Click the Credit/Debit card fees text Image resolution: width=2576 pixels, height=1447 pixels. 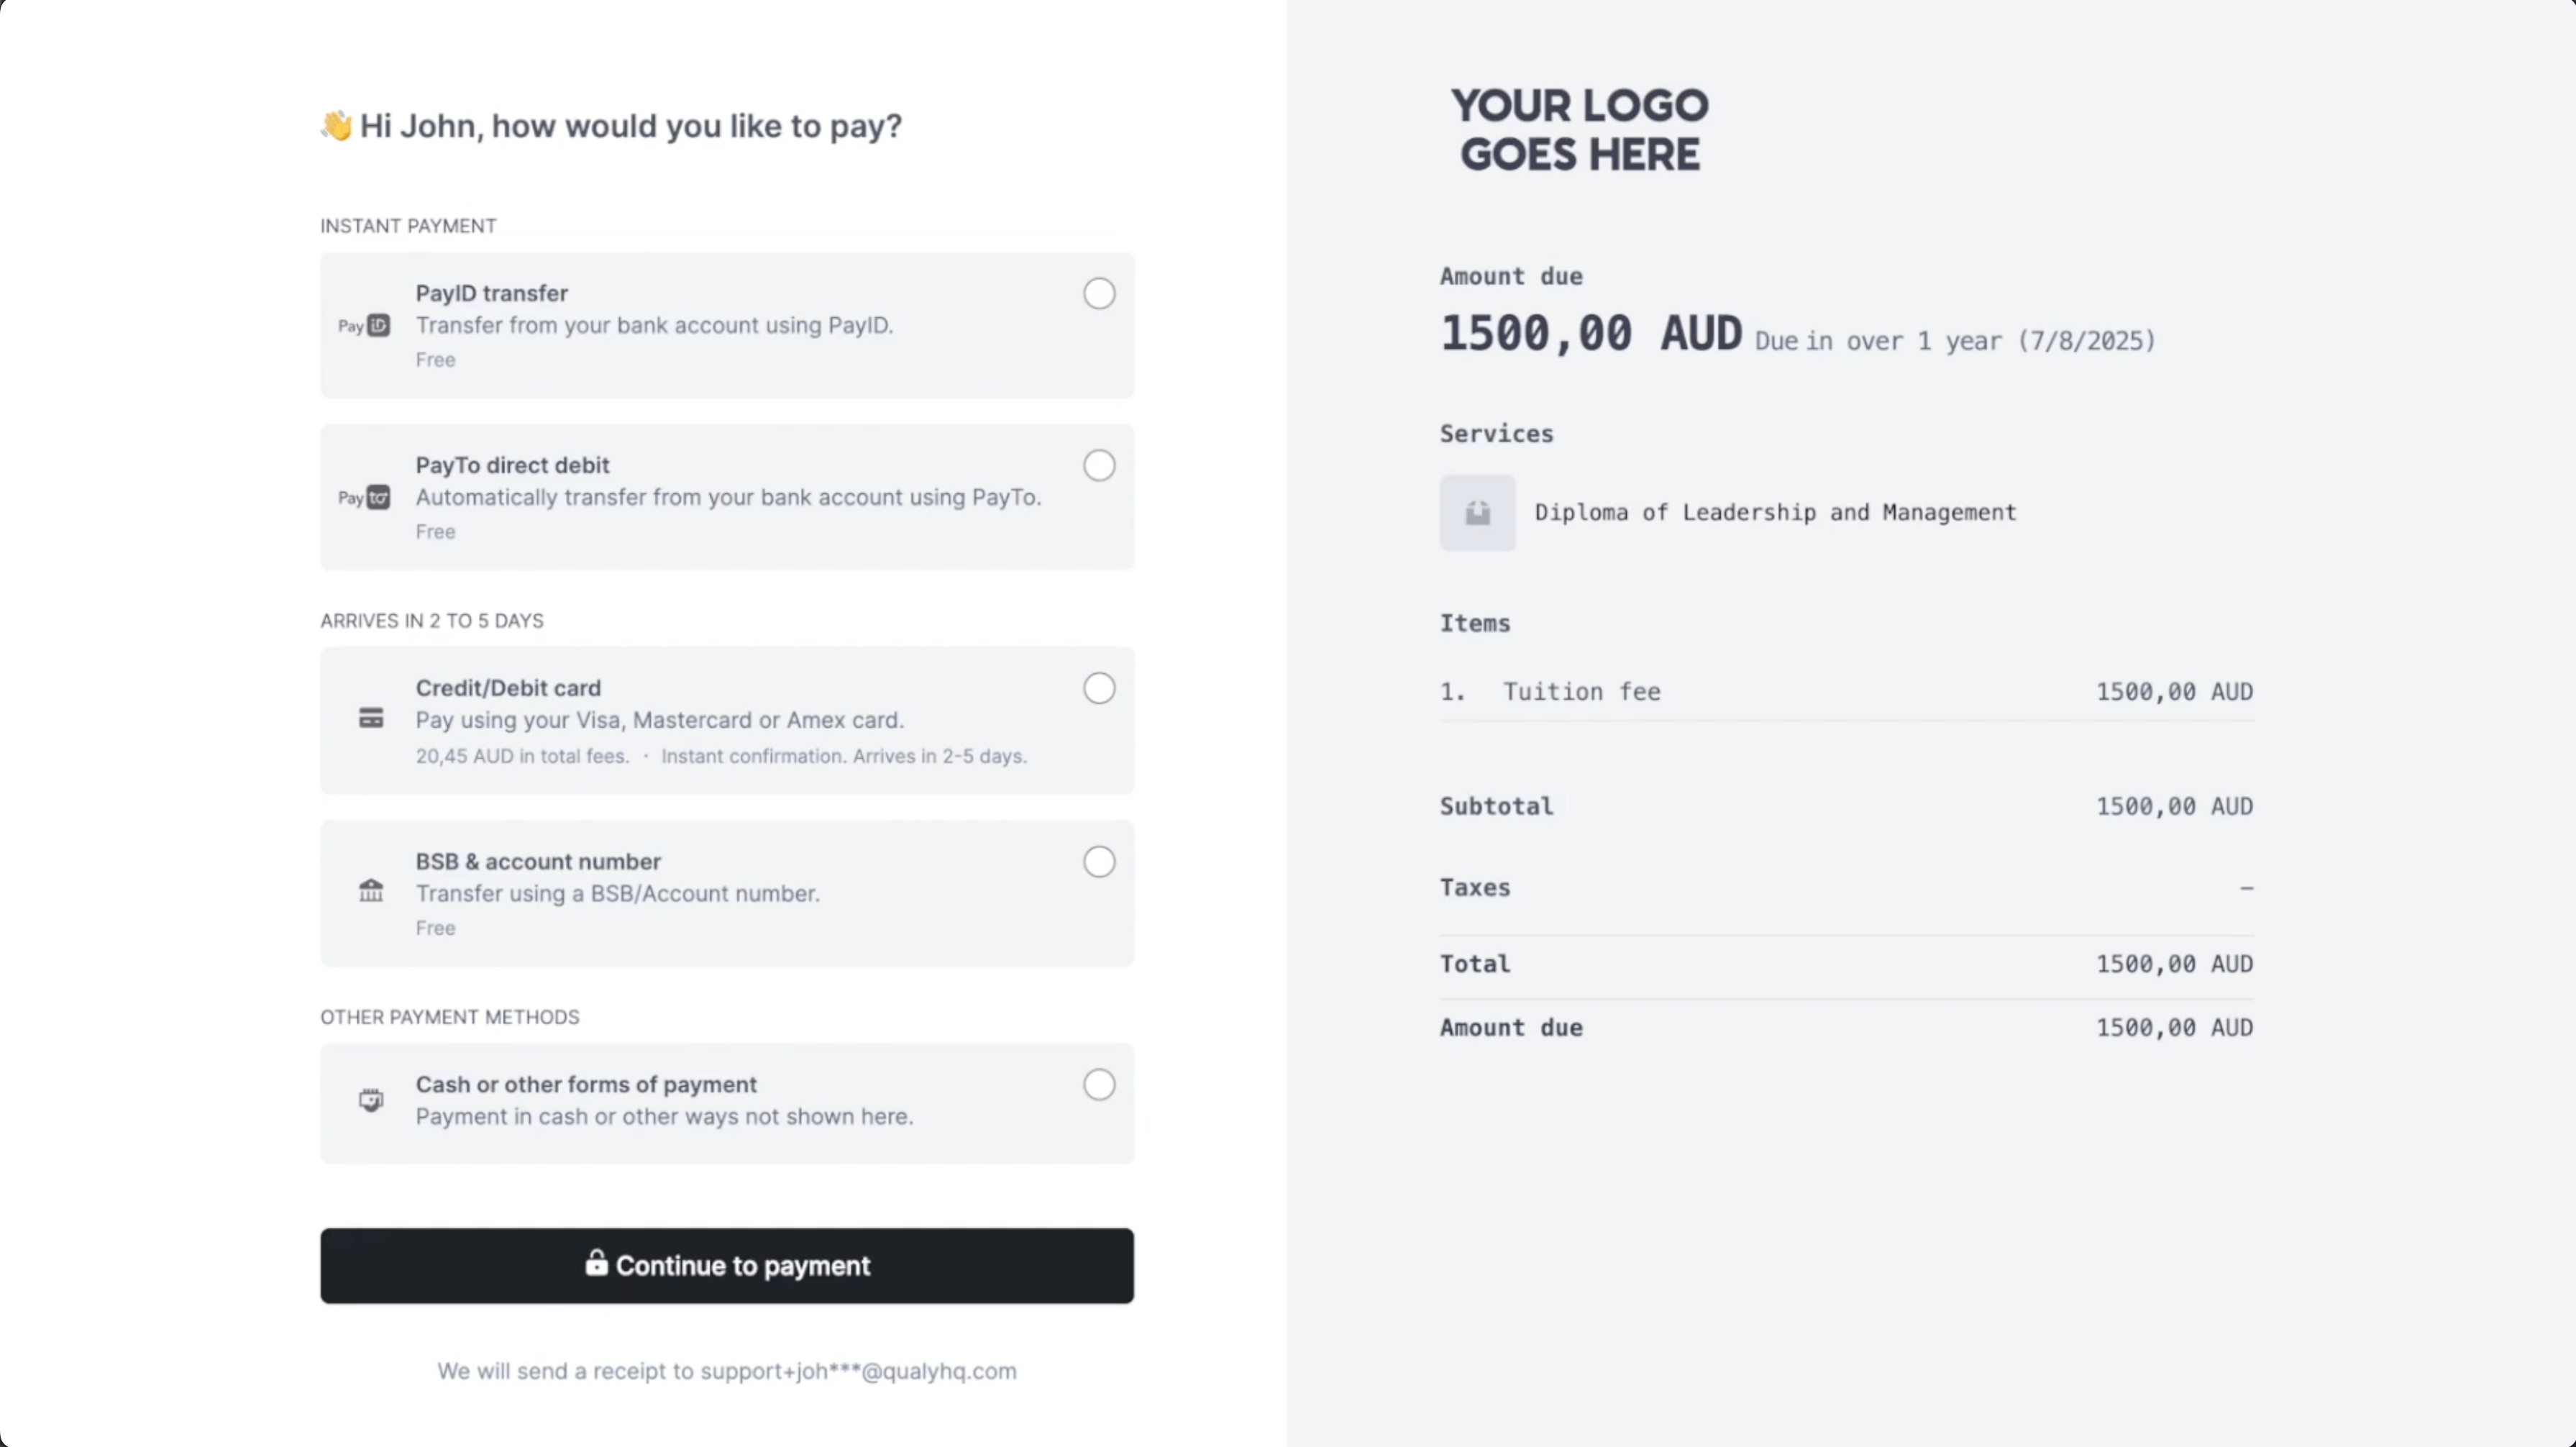[x=522, y=757]
